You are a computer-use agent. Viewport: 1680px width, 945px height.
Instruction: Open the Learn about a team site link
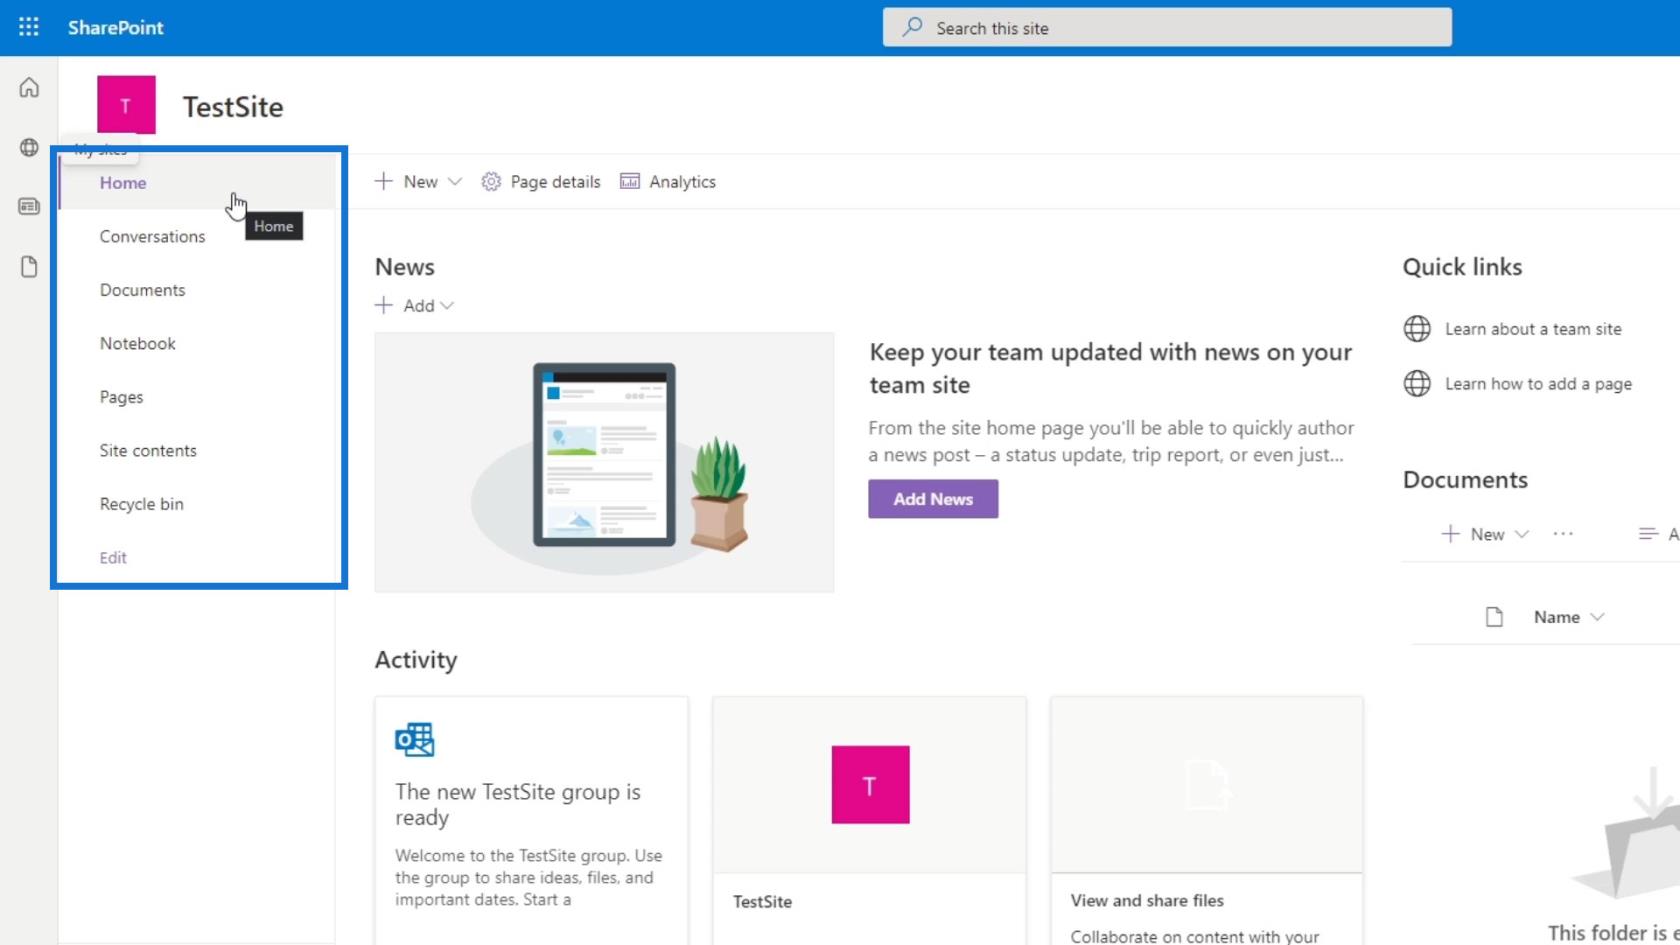[1533, 328]
